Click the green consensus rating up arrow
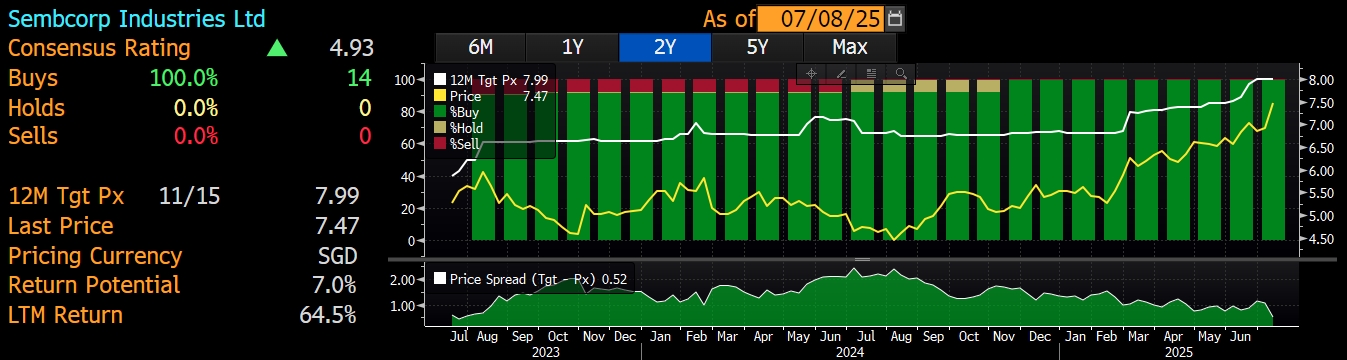This screenshot has width=1347, height=360. click(277, 48)
